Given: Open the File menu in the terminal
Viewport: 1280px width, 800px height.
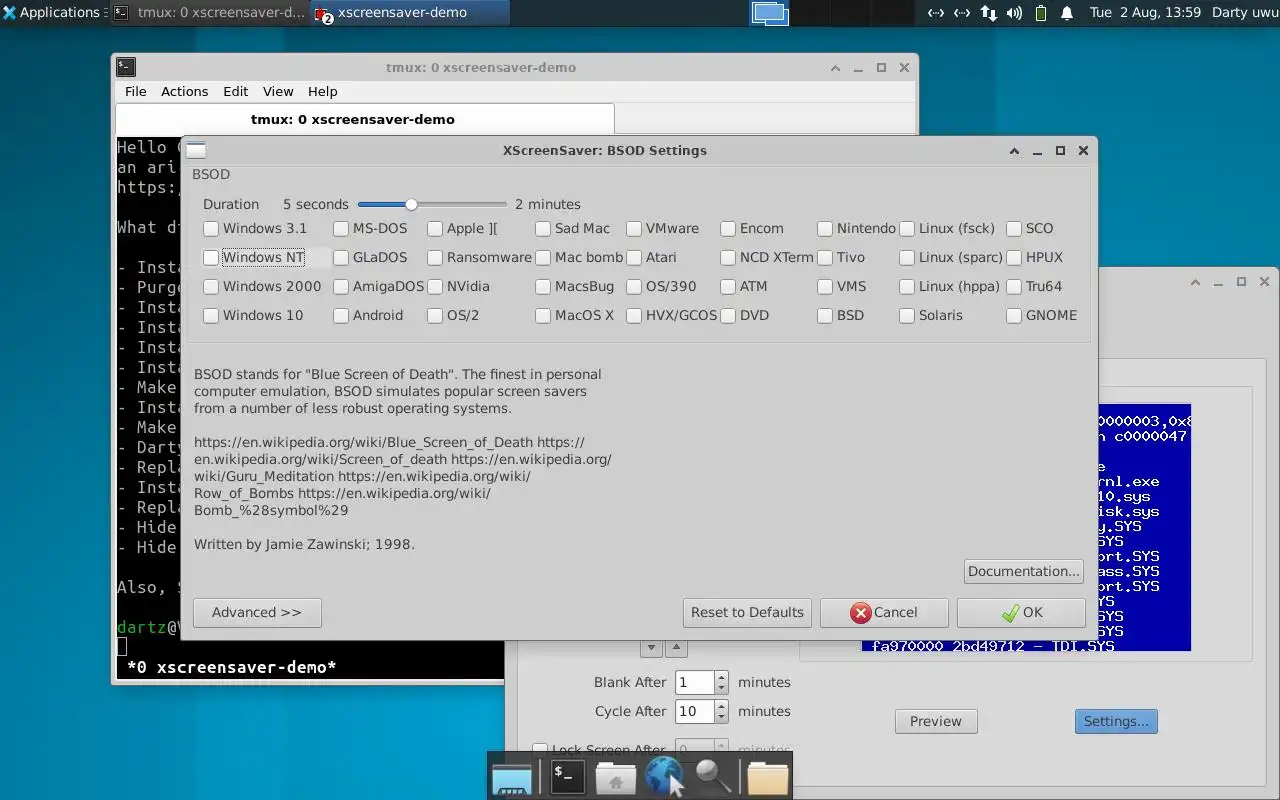Looking at the screenshot, I should tap(135, 91).
